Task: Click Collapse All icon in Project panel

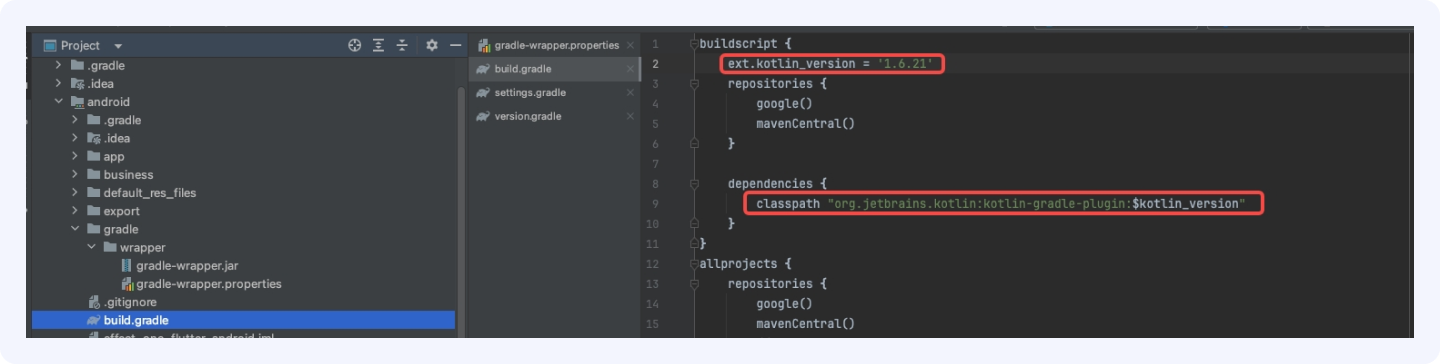Action: tap(403, 45)
